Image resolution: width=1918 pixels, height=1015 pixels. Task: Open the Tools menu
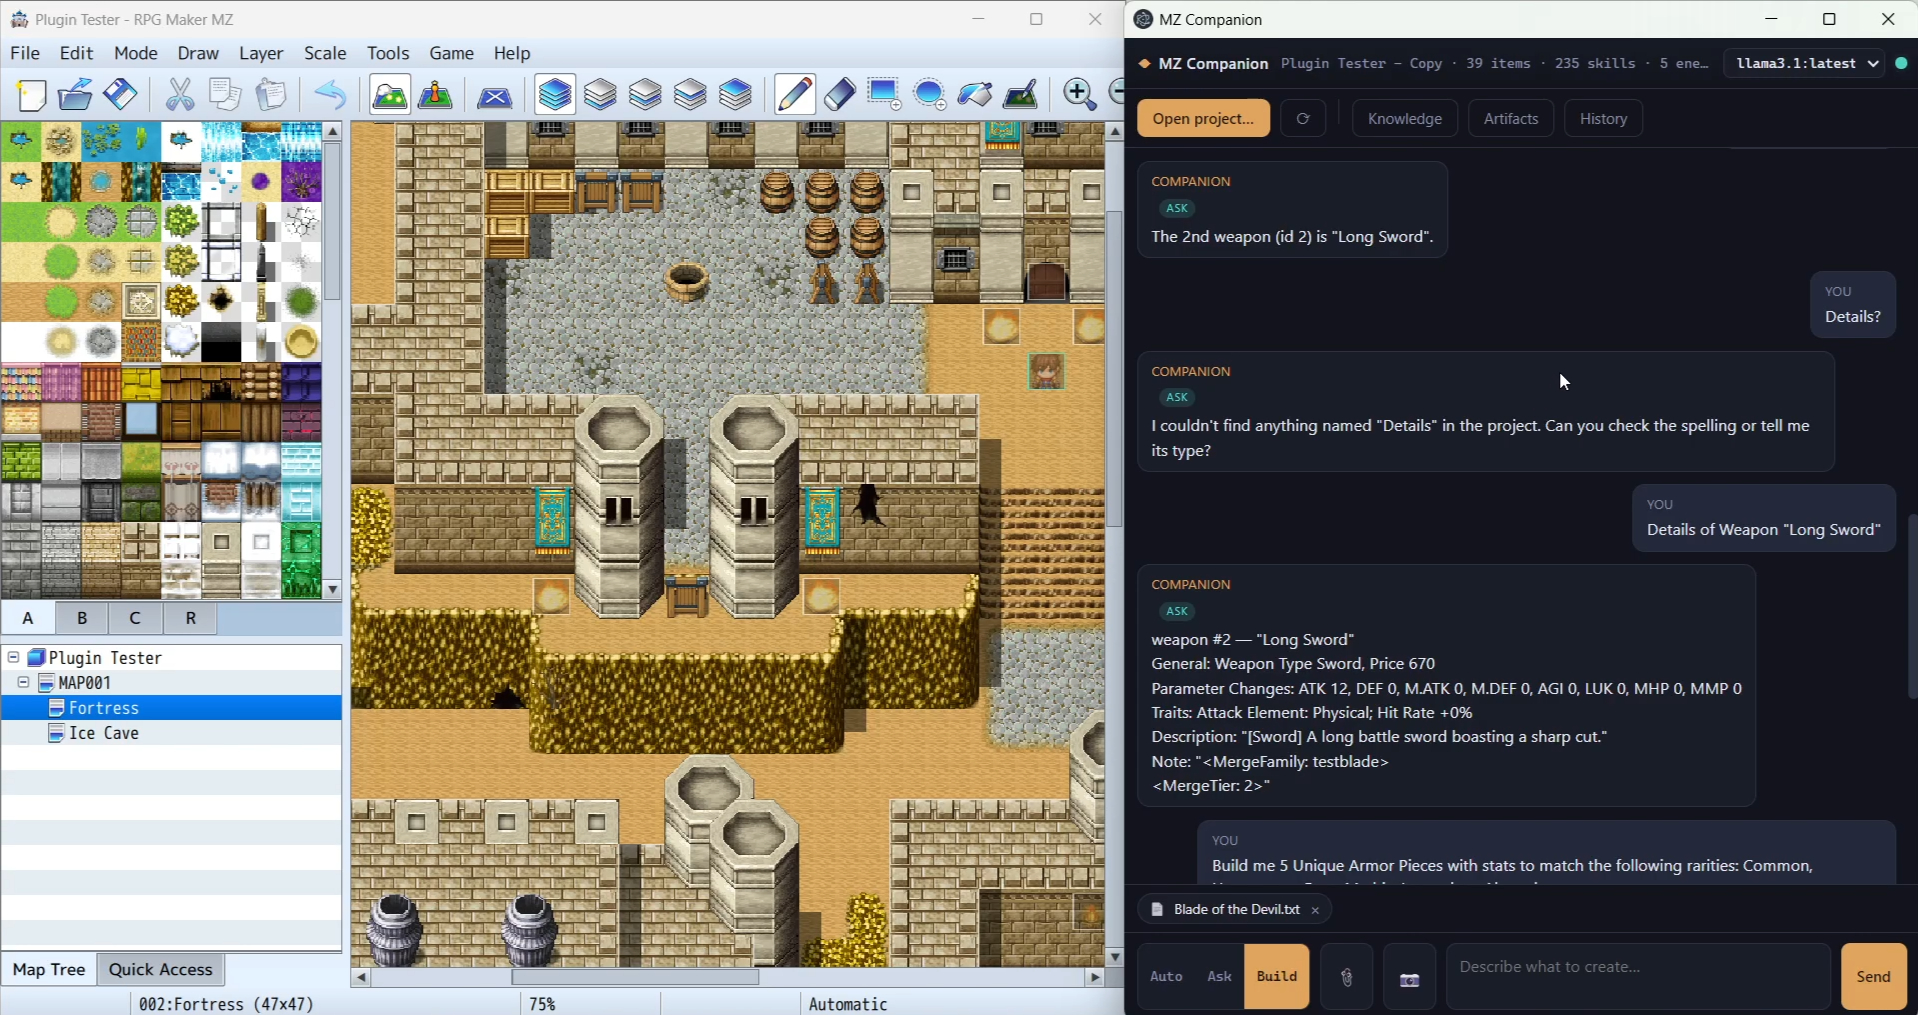coord(388,53)
